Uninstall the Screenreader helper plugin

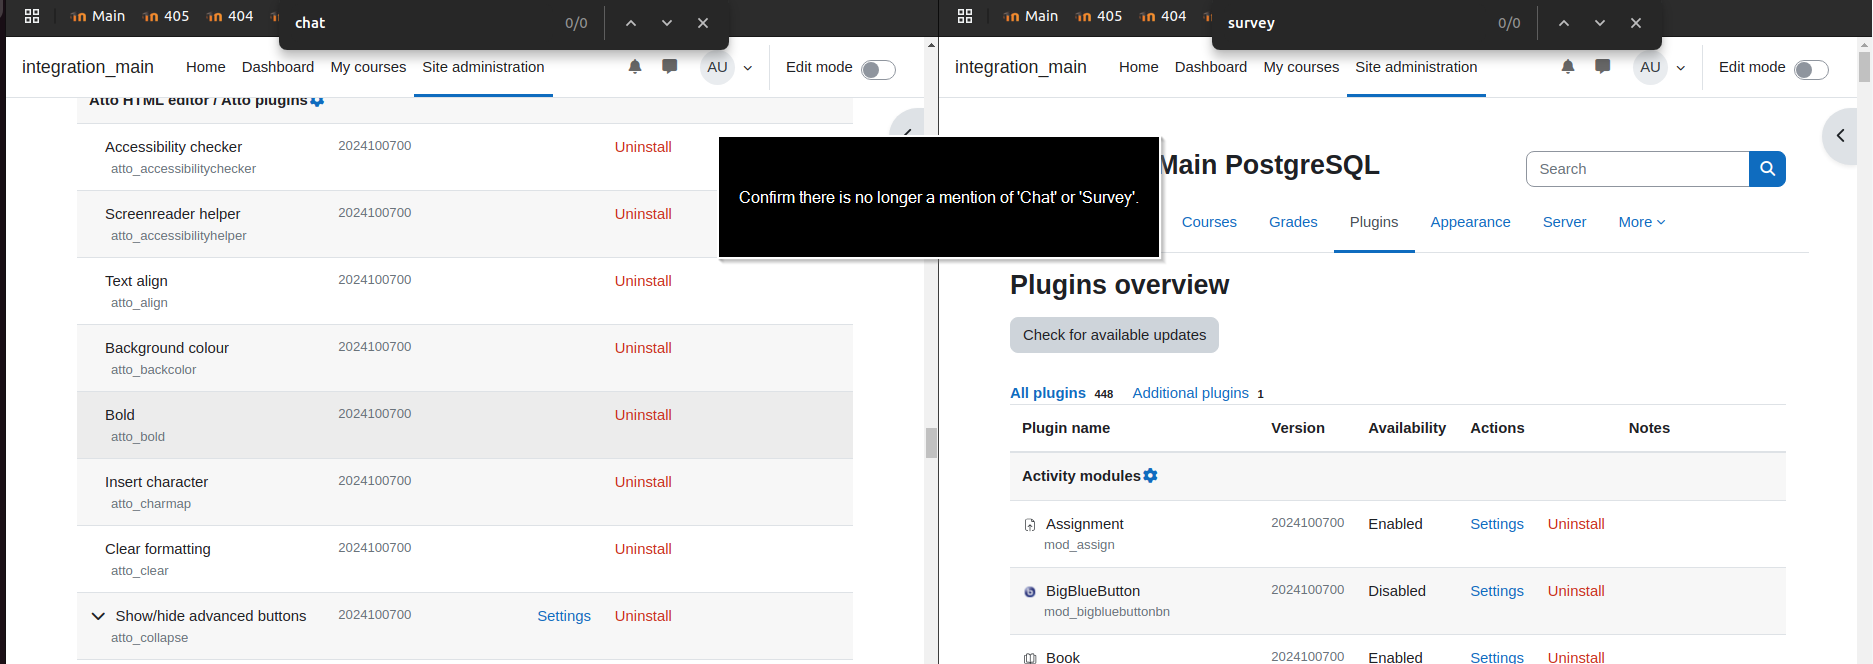pyautogui.click(x=643, y=214)
